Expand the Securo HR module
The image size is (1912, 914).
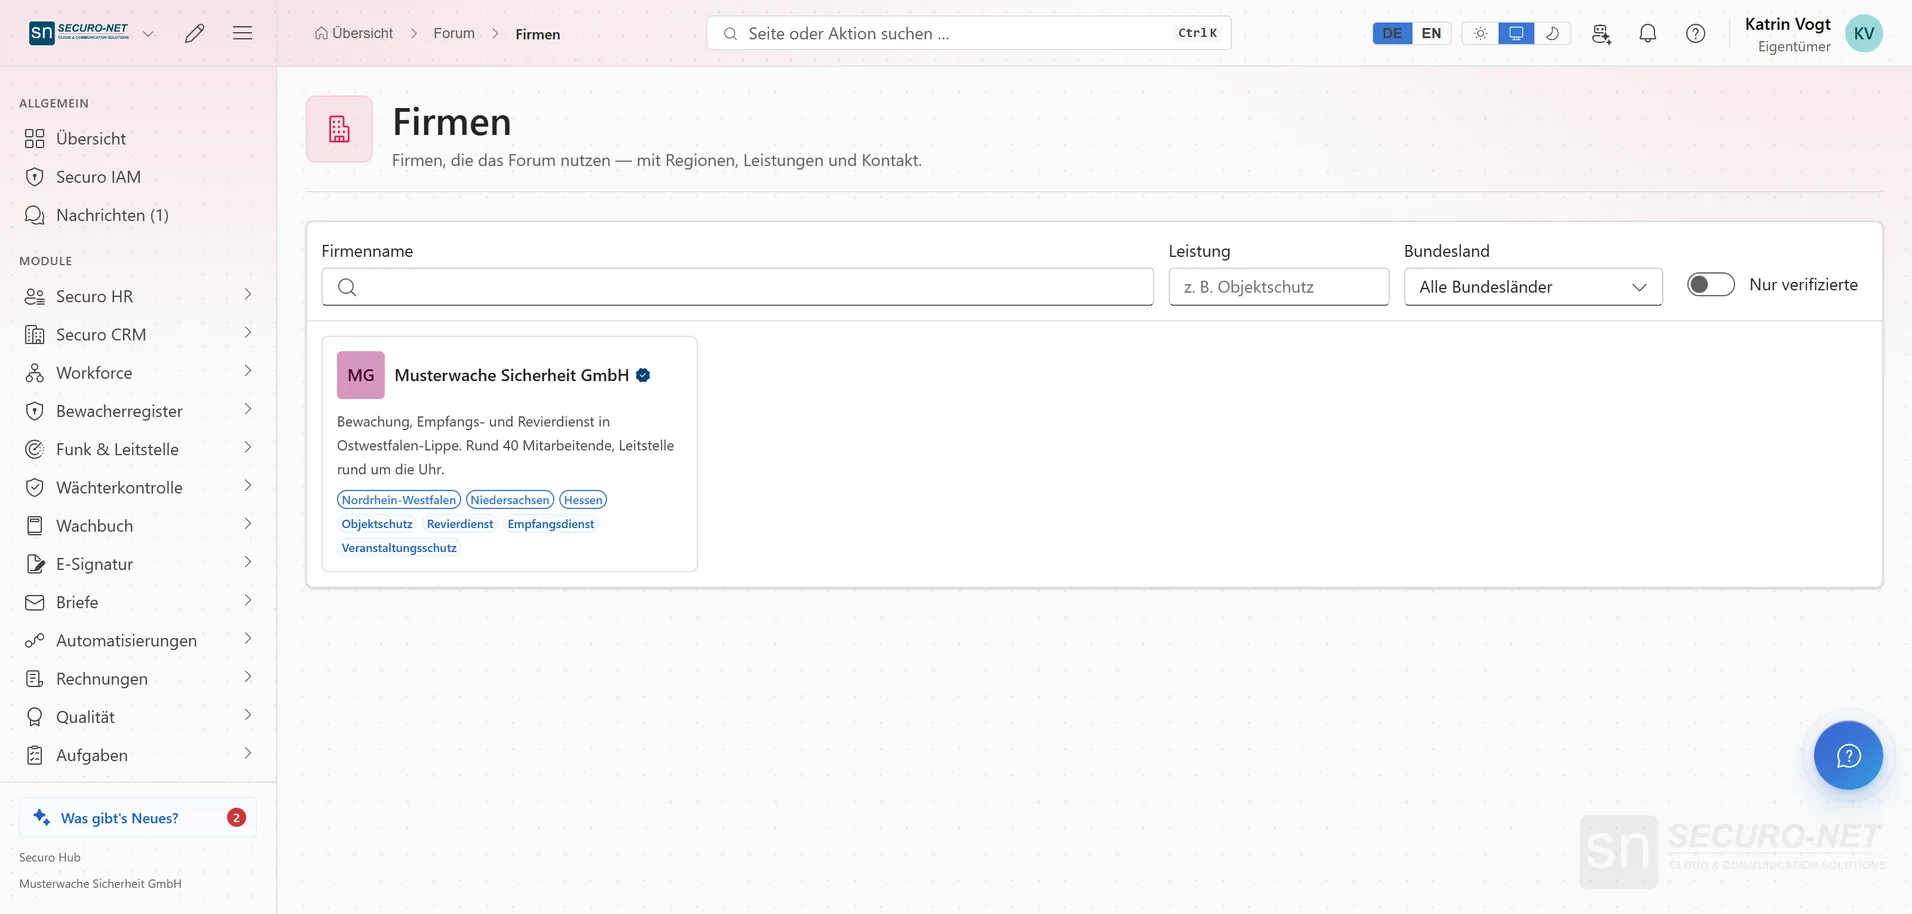tap(138, 296)
